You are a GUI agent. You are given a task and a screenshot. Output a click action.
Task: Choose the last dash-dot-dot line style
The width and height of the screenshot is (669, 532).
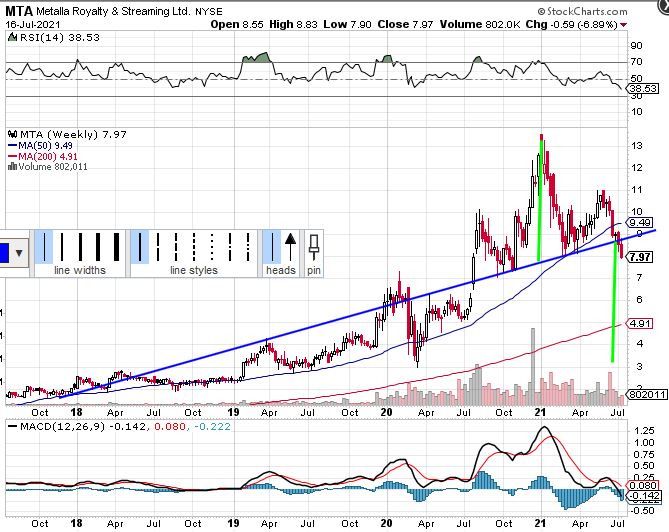click(248, 247)
